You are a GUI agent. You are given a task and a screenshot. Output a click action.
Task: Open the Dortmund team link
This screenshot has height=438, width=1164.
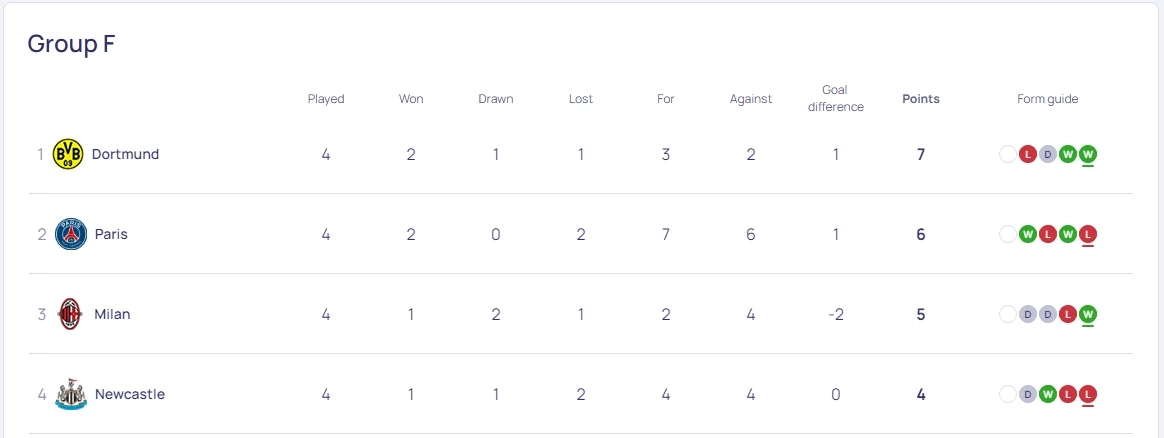125,154
